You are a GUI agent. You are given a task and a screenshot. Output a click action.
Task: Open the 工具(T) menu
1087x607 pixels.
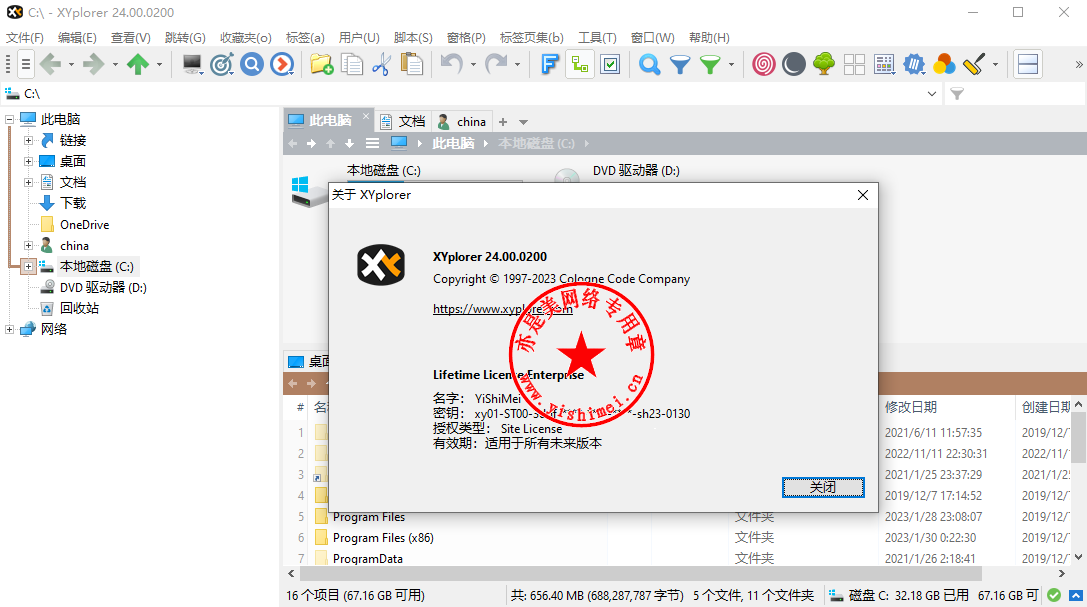point(597,37)
